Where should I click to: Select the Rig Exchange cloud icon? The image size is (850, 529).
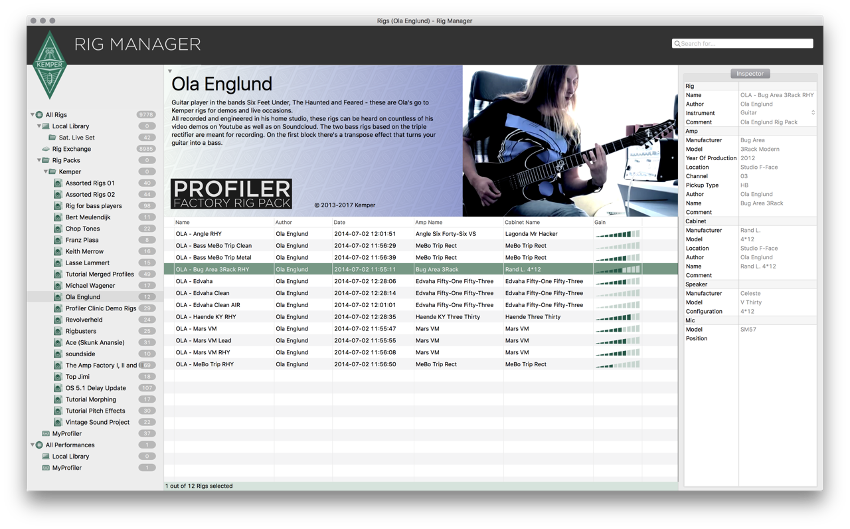pos(46,149)
